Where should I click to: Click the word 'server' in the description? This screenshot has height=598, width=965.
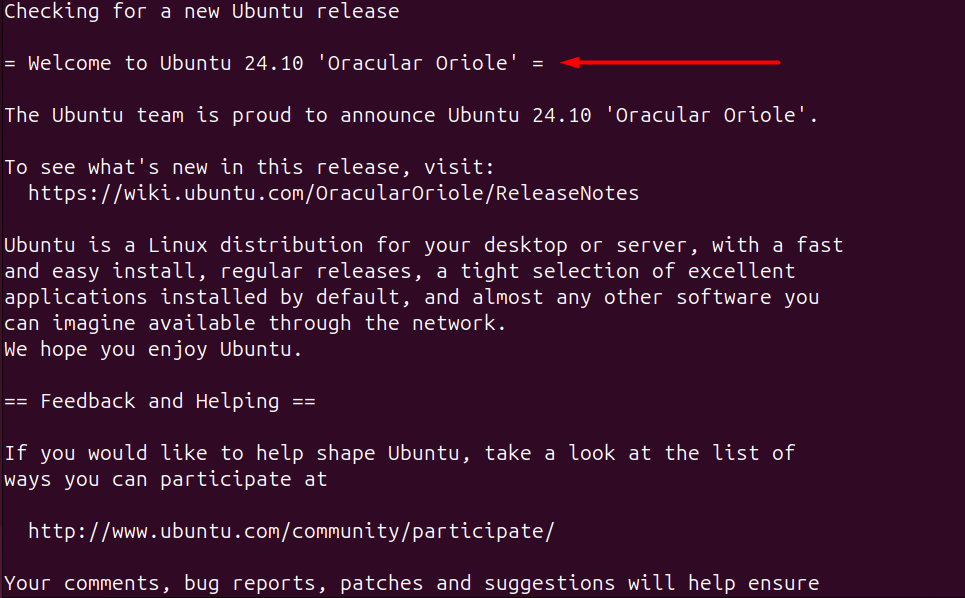click(651, 245)
